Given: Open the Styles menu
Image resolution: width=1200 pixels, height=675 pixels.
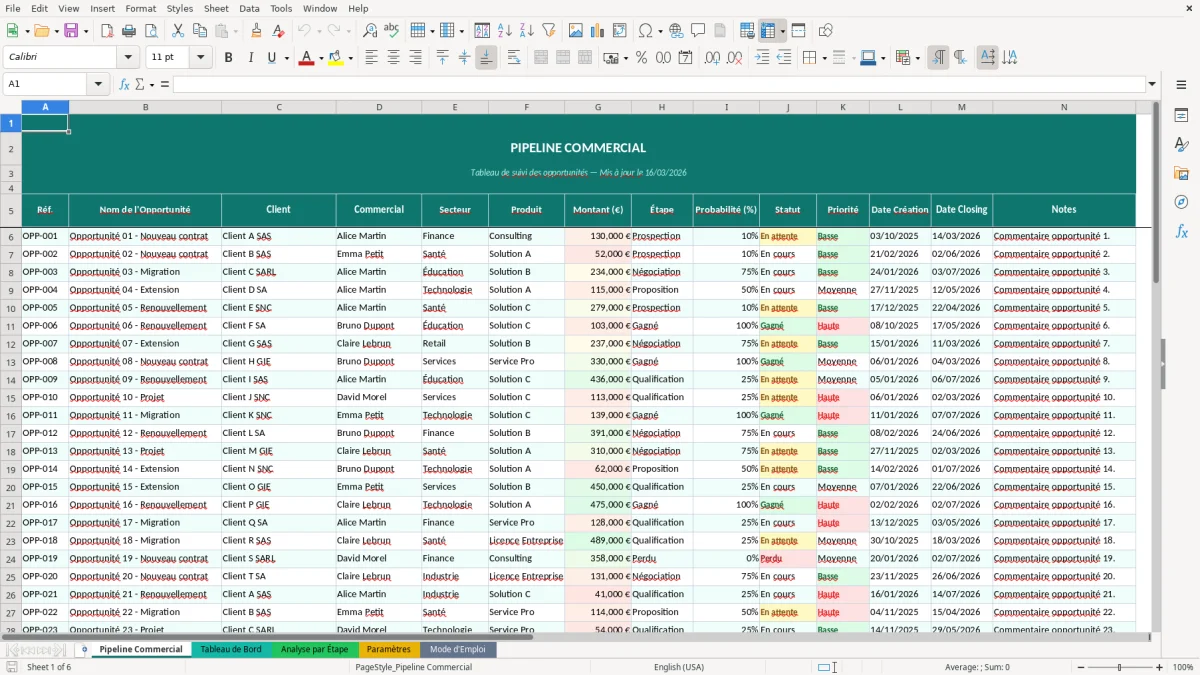Looking at the screenshot, I should (x=180, y=8).
